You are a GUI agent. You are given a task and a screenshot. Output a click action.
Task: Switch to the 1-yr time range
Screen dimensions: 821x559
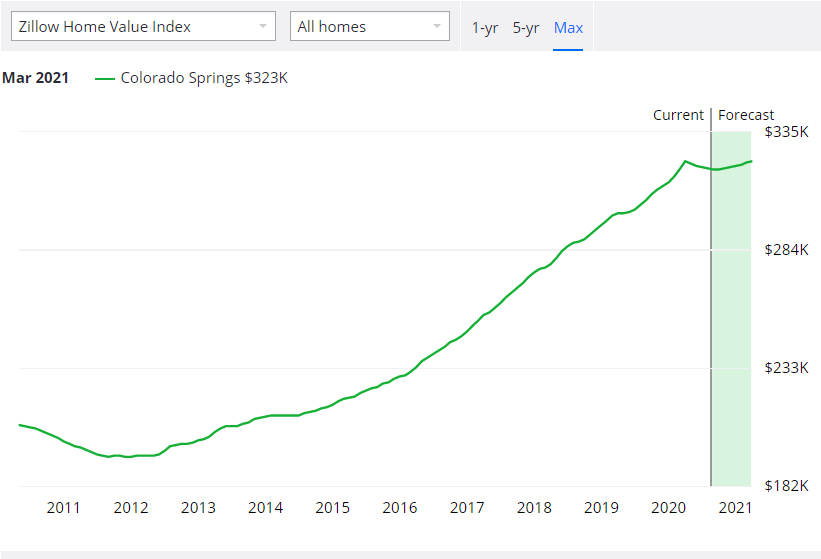point(485,27)
